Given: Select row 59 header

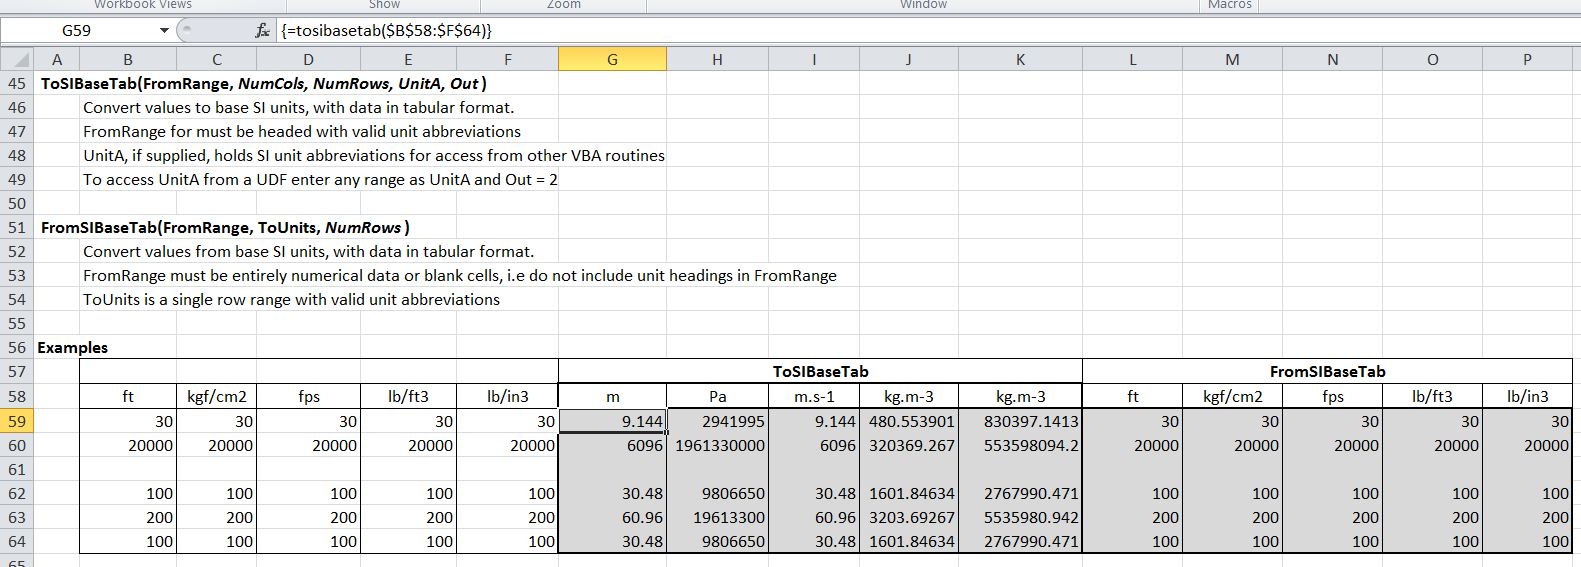Looking at the screenshot, I should pos(17,422).
